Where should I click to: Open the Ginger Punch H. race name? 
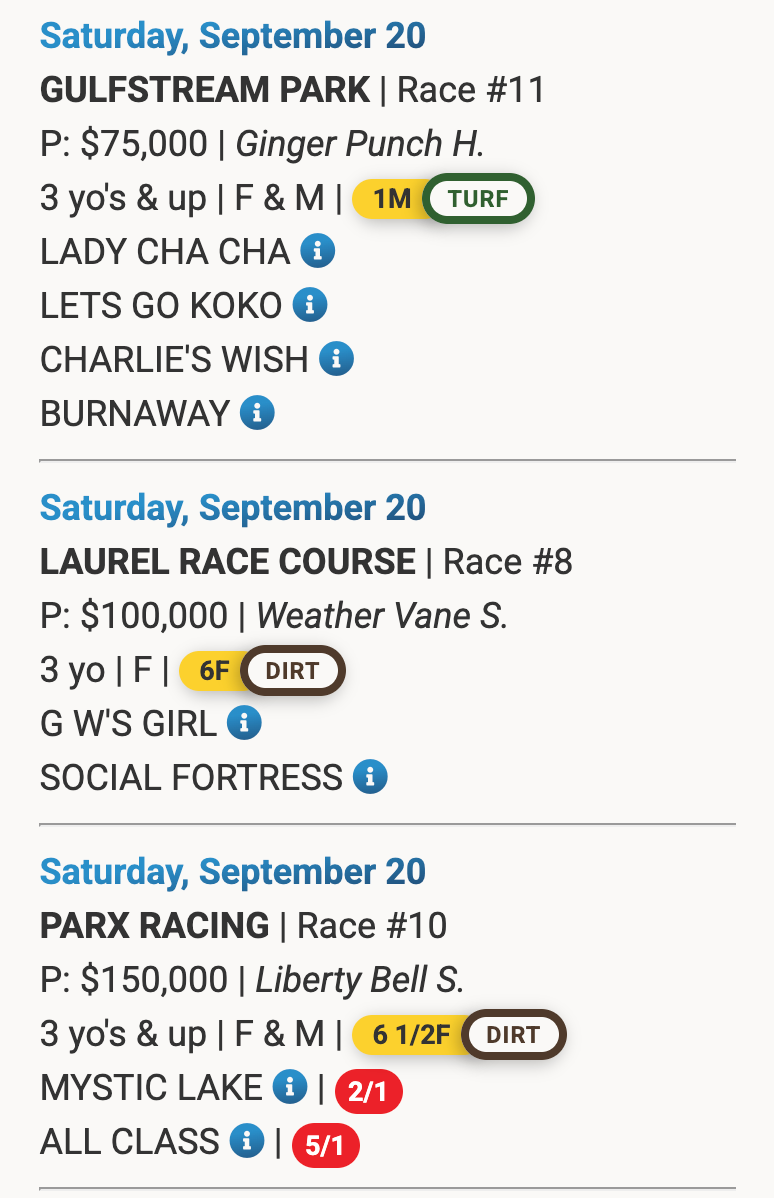(x=360, y=144)
